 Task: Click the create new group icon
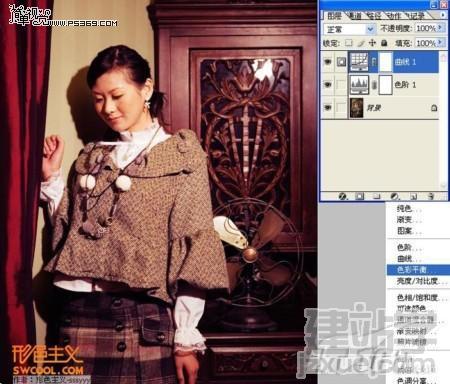377,196
